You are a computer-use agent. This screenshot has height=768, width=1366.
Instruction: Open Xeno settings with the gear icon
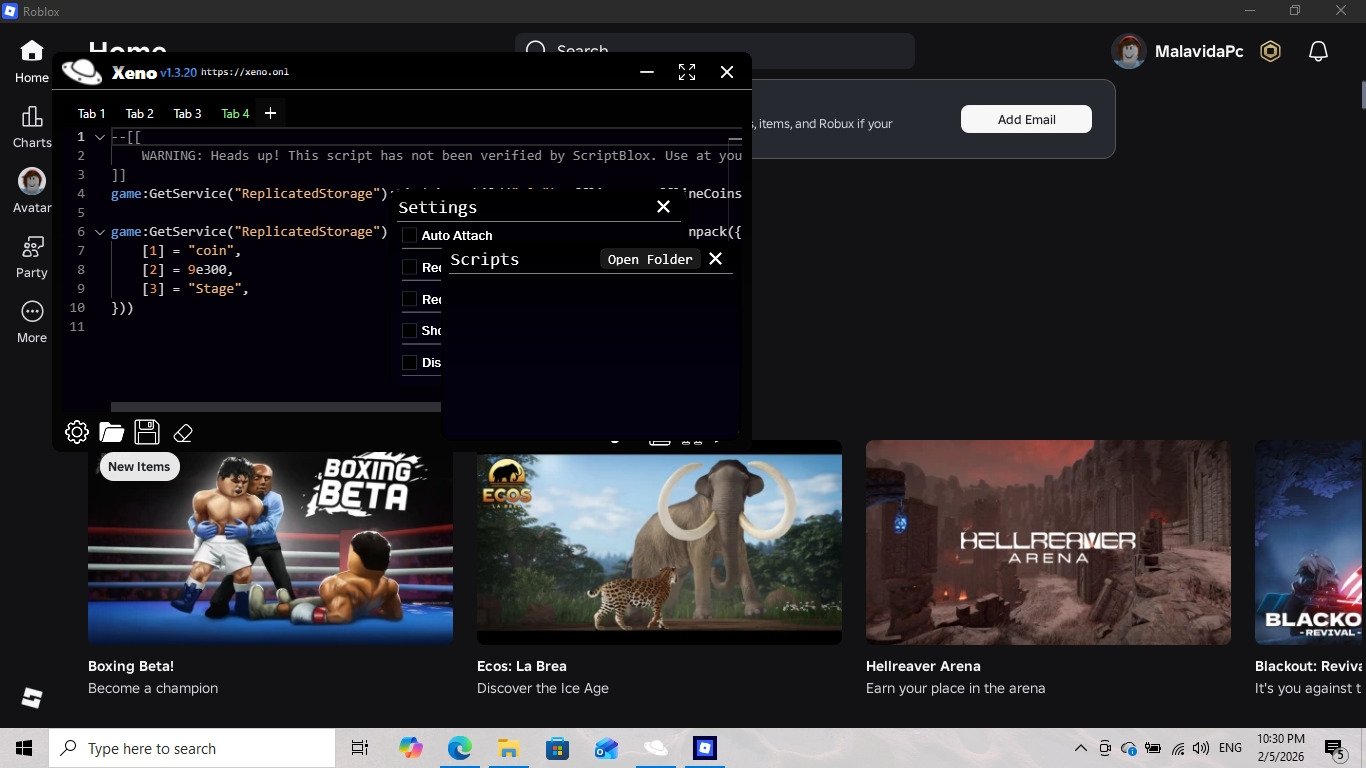[77, 432]
